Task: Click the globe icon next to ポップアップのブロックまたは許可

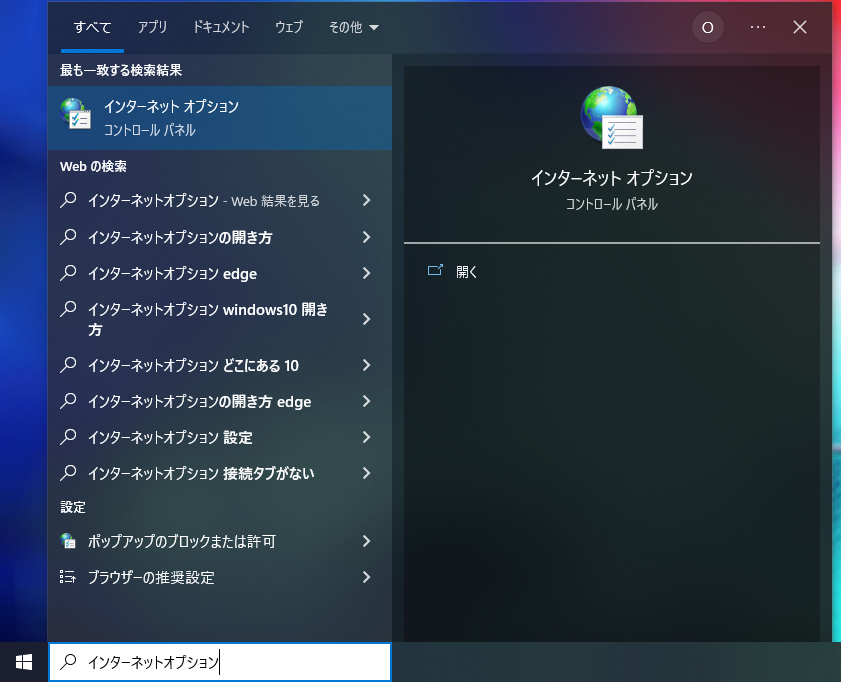Action: coord(68,540)
